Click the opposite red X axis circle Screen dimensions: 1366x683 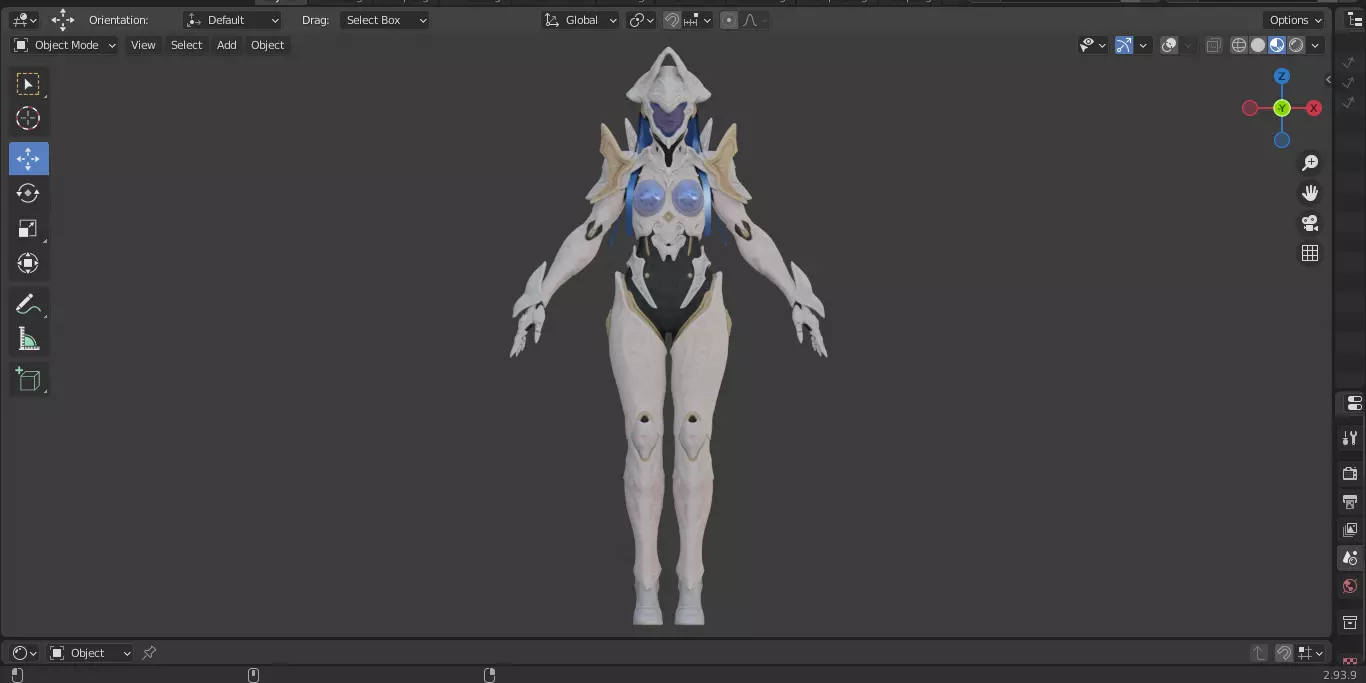pos(1250,108)
